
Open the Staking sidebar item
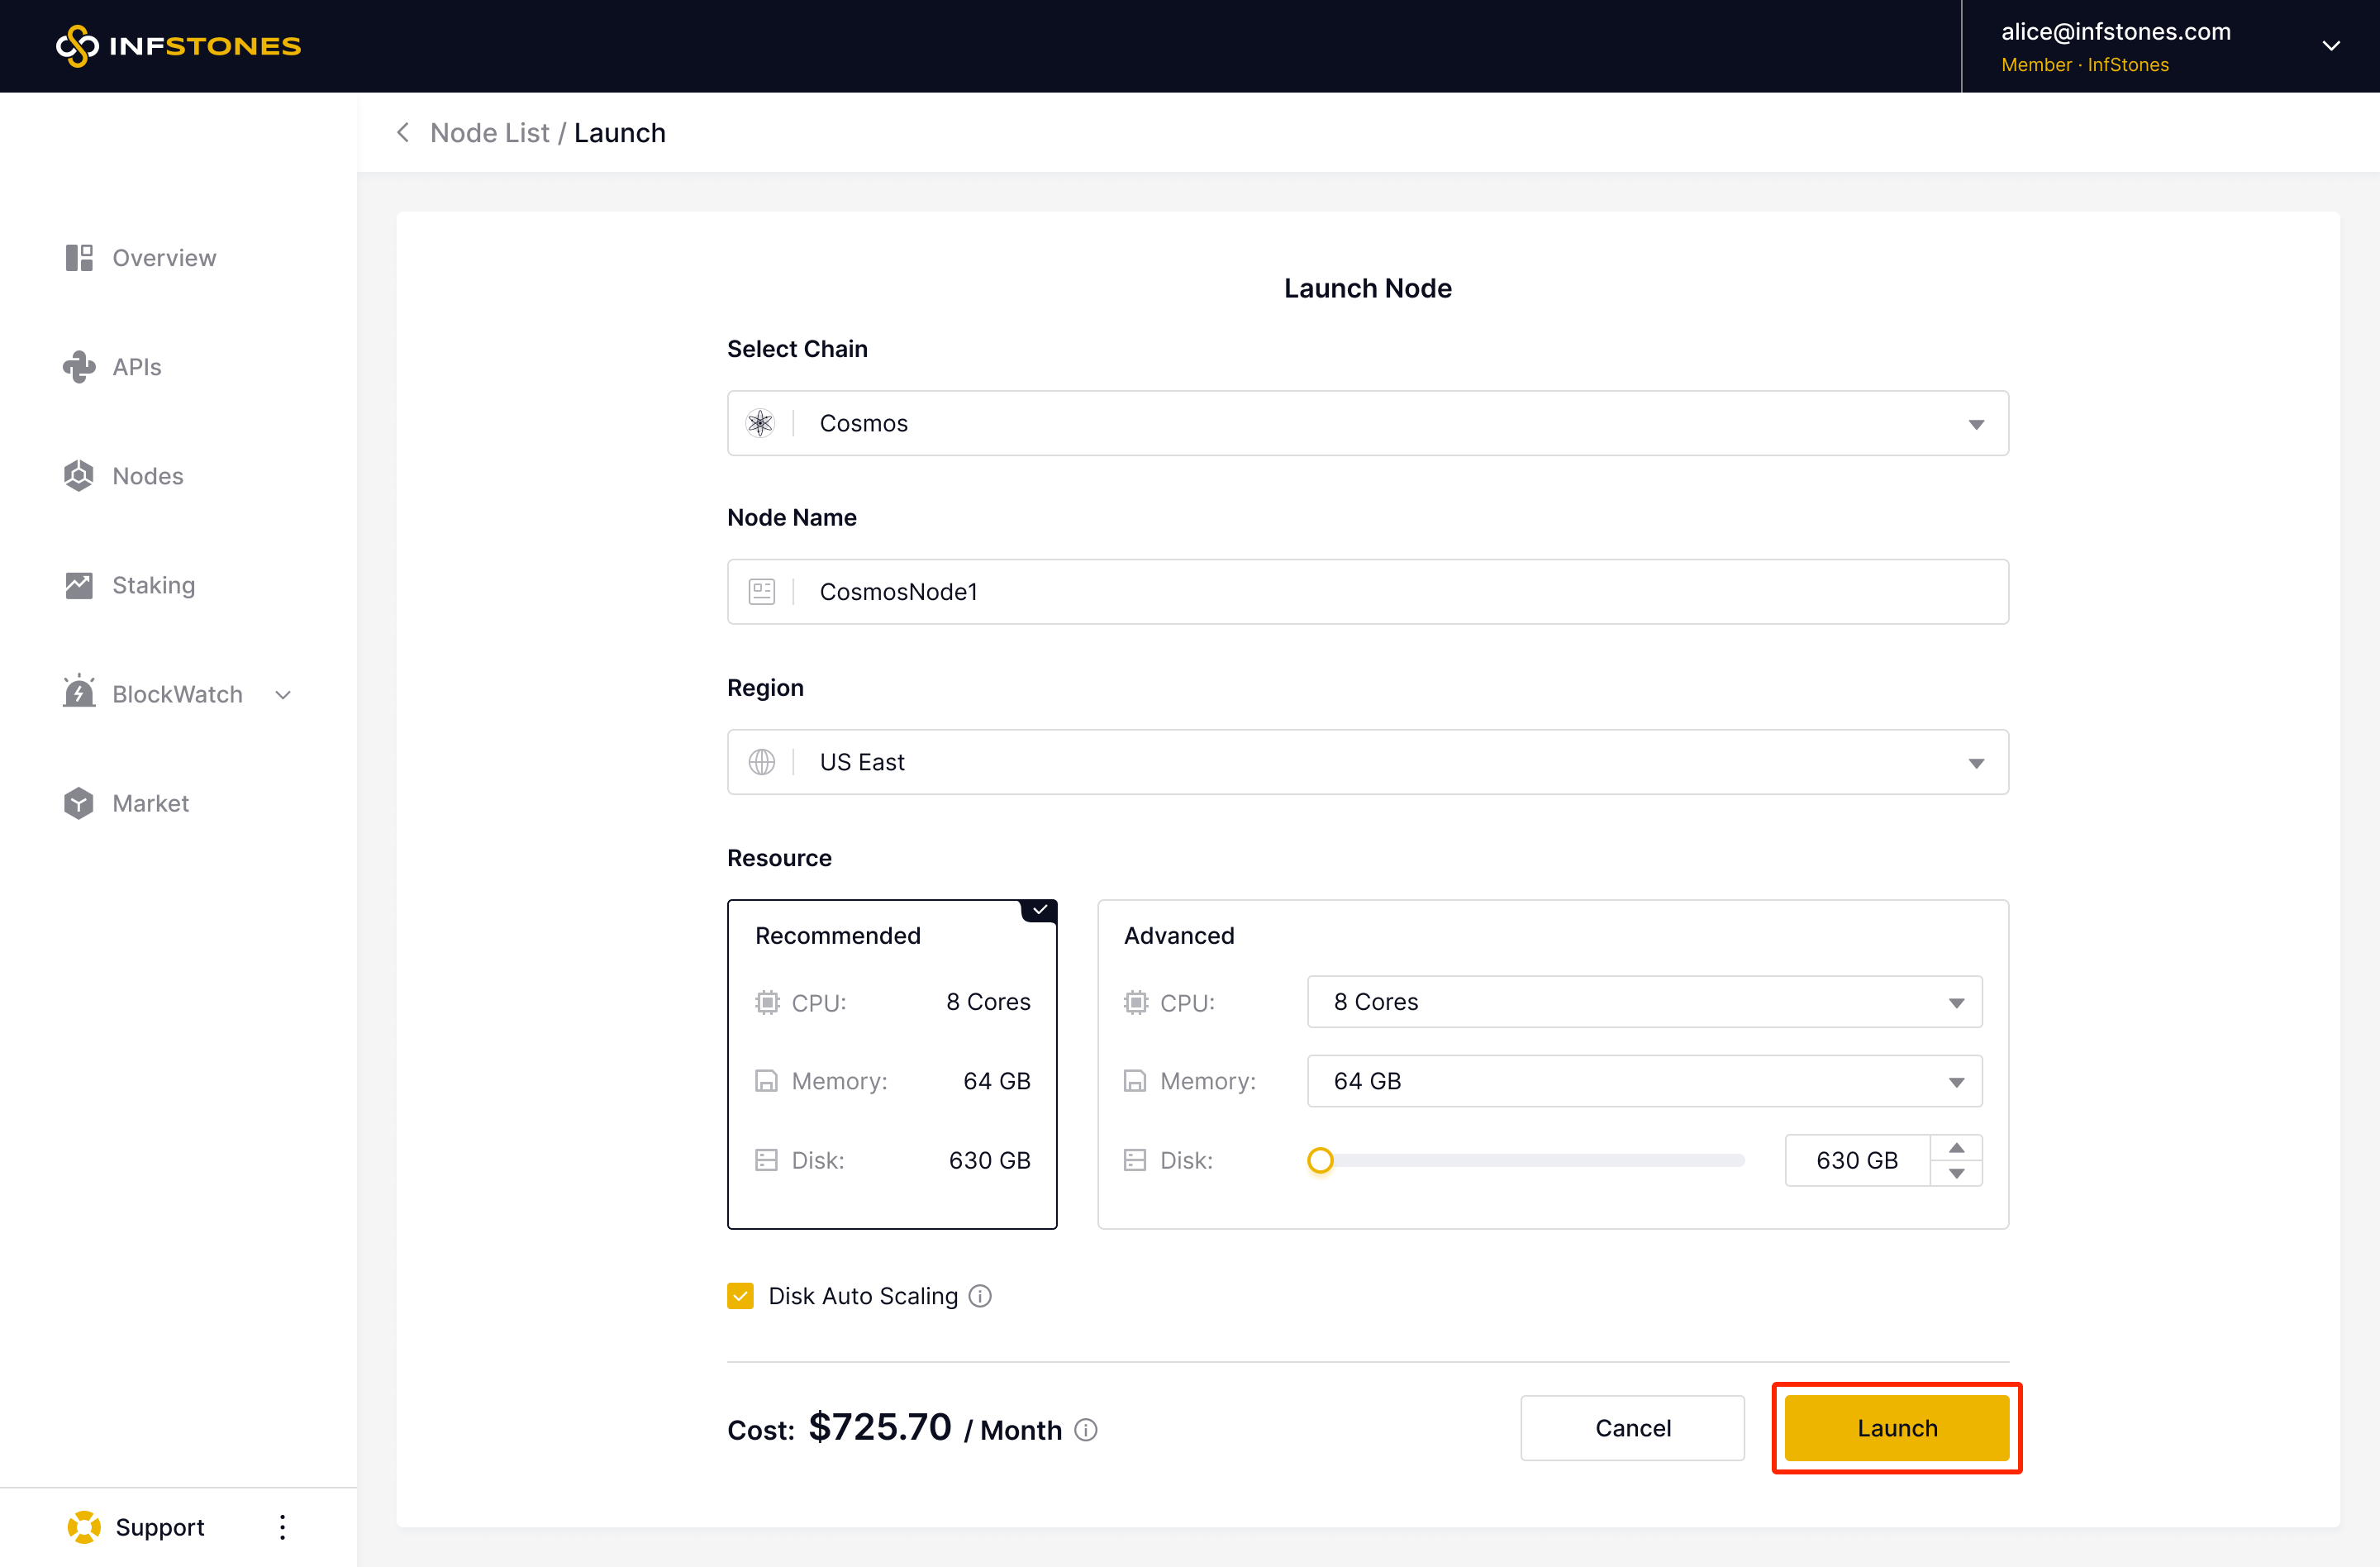pyautogui.click(x=153, y=585)
